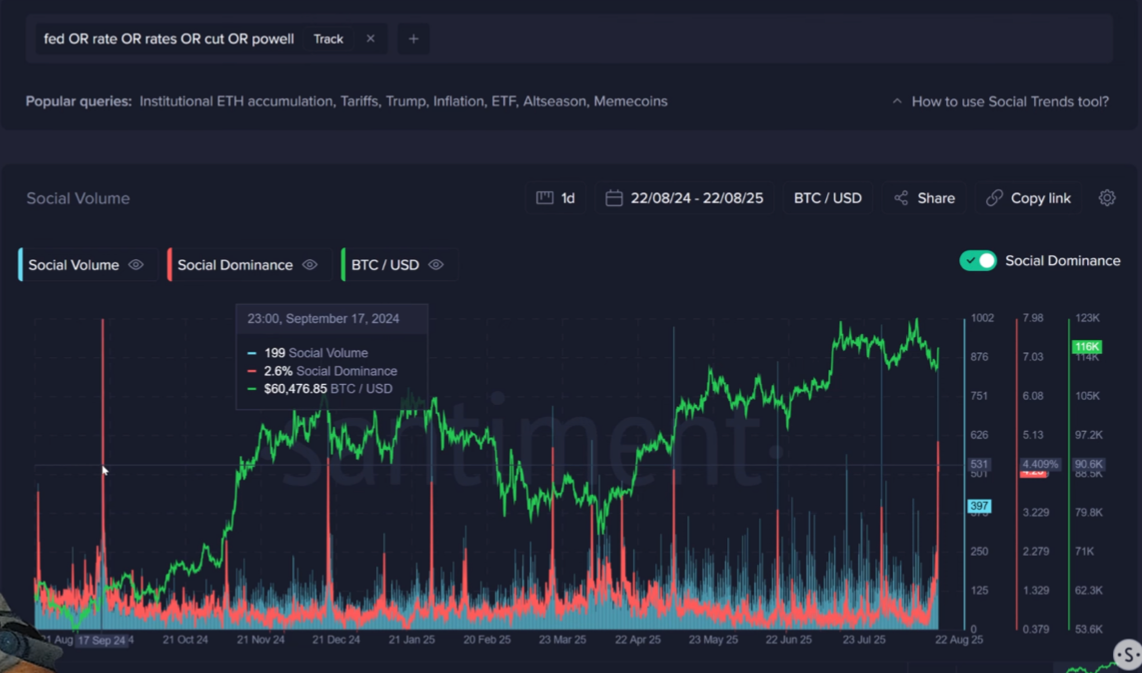Click the Tariffs popular query link
This screenshot has height=673, width=1142.
(x=361, y=101)
